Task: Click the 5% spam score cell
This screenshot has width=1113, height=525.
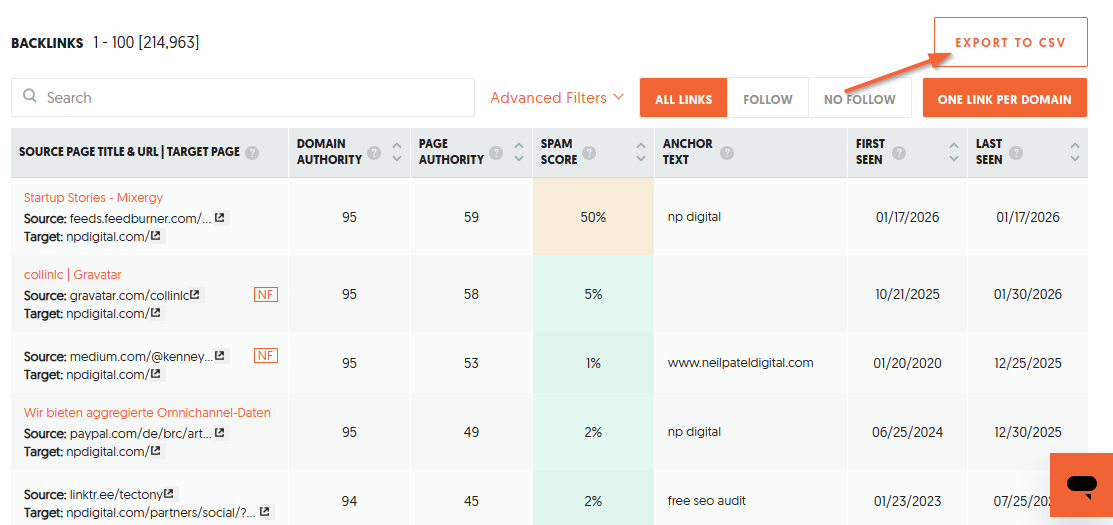Action: [x=593, y=294]
